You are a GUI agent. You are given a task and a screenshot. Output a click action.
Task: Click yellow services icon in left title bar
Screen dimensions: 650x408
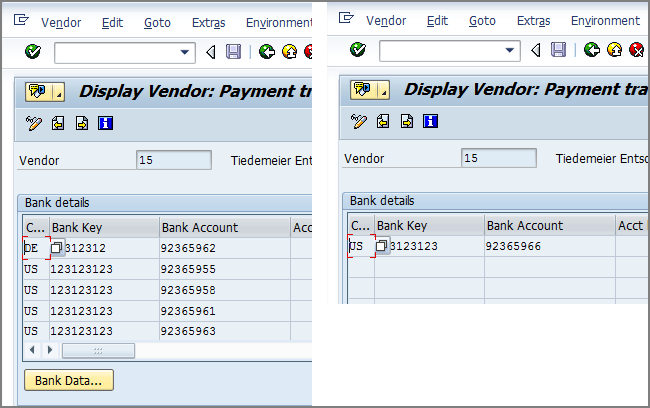(x=39, y=92)
